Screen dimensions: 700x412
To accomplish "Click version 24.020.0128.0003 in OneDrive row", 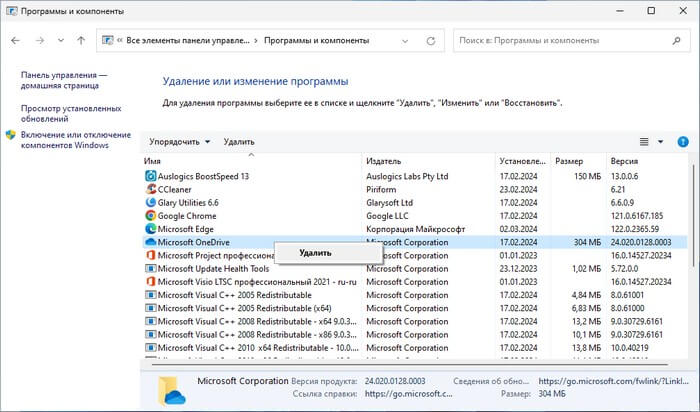I will (641, 242).
